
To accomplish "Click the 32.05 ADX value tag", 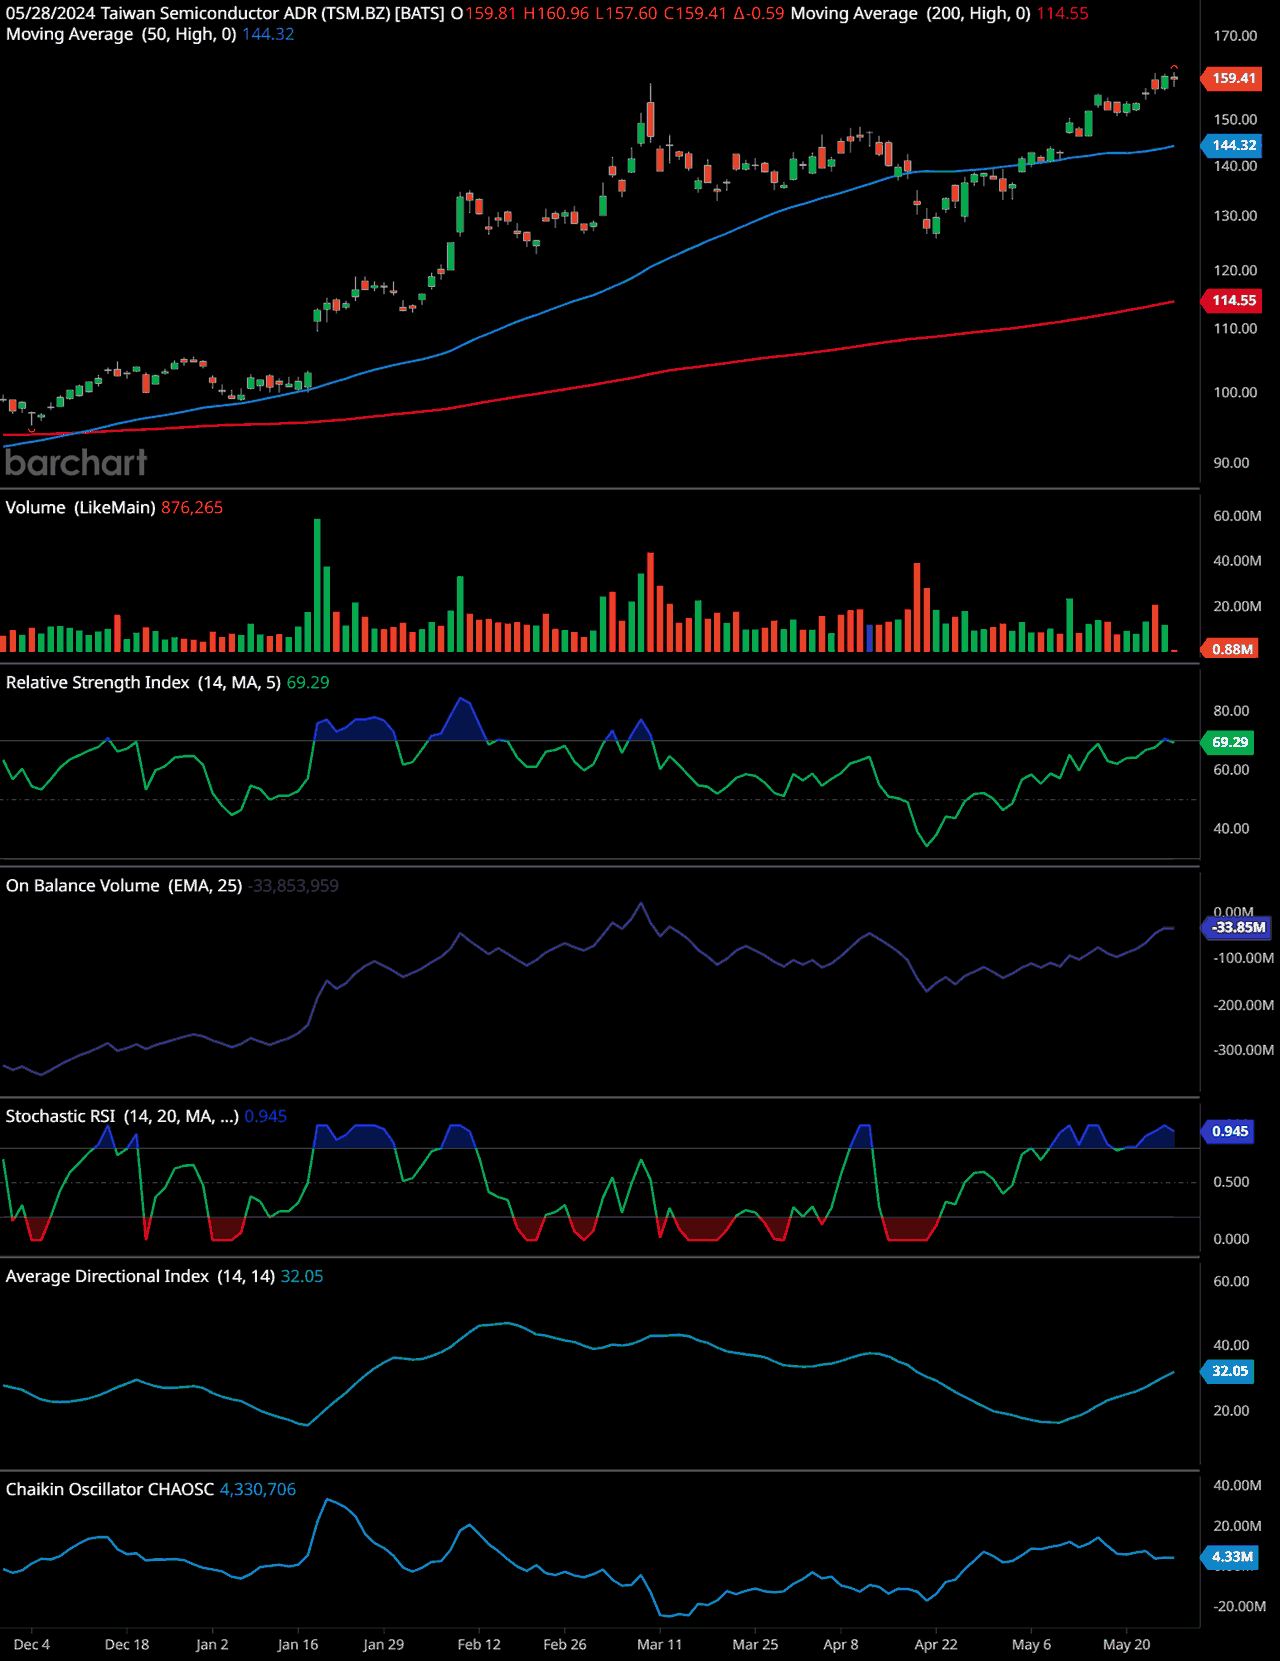I will pyautogui.click(x=1229, y=1371).
